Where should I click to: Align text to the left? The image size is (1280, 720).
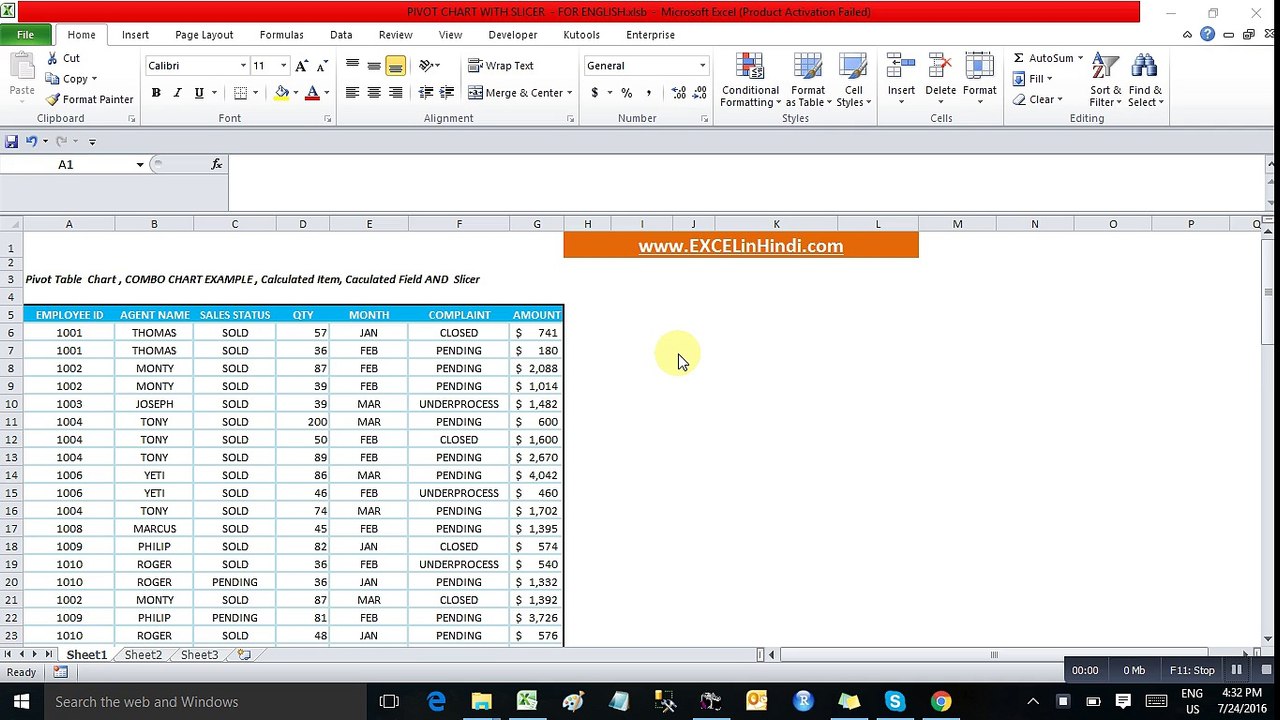[352, 93]
